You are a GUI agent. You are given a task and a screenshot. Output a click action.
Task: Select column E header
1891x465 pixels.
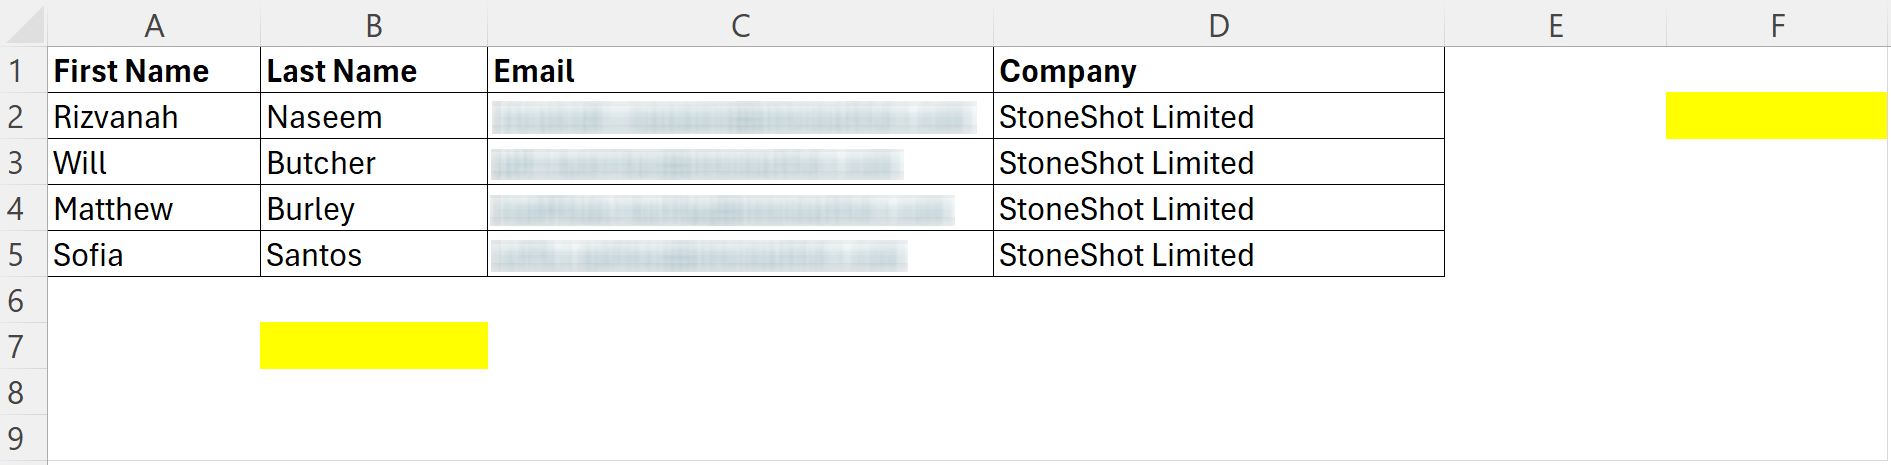pos(1555,25)
